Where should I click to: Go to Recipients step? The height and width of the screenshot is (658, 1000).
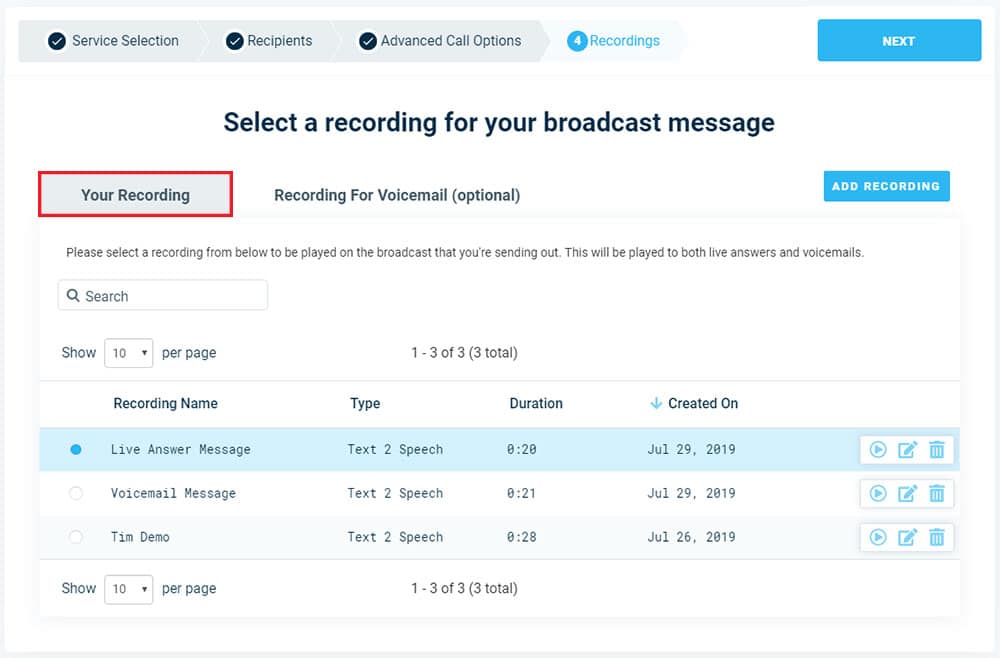(269, 41)
